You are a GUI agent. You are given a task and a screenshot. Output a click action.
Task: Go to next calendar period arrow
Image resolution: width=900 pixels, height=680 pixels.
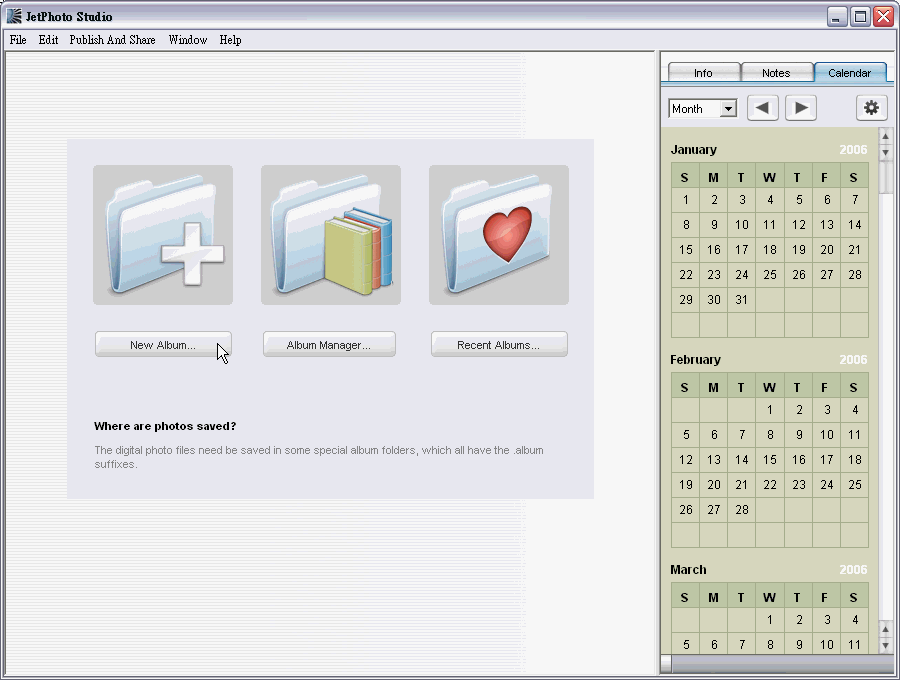[x=801, y=108]
